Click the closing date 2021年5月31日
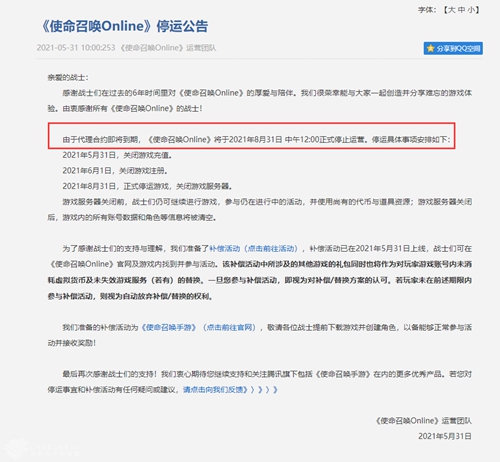The width and height of the screenshot is (500, 462). click(445, 436)
